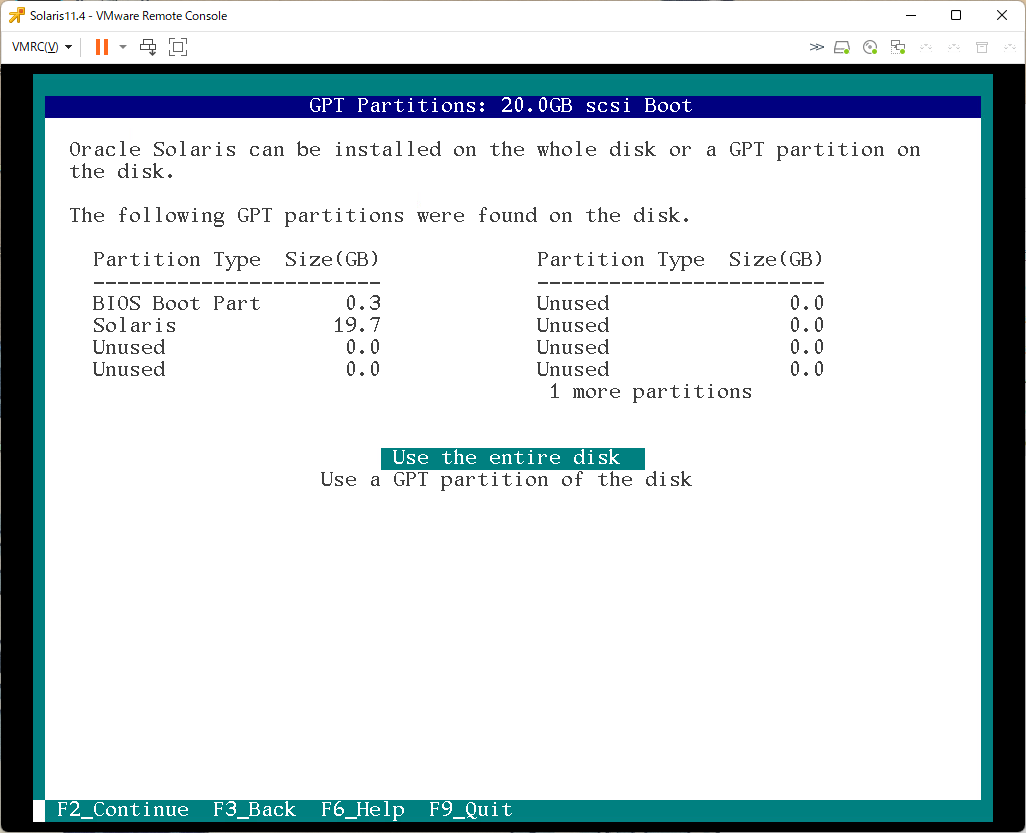
Task: Click the greyed-out archive box device icon
Action: (982, 47)
